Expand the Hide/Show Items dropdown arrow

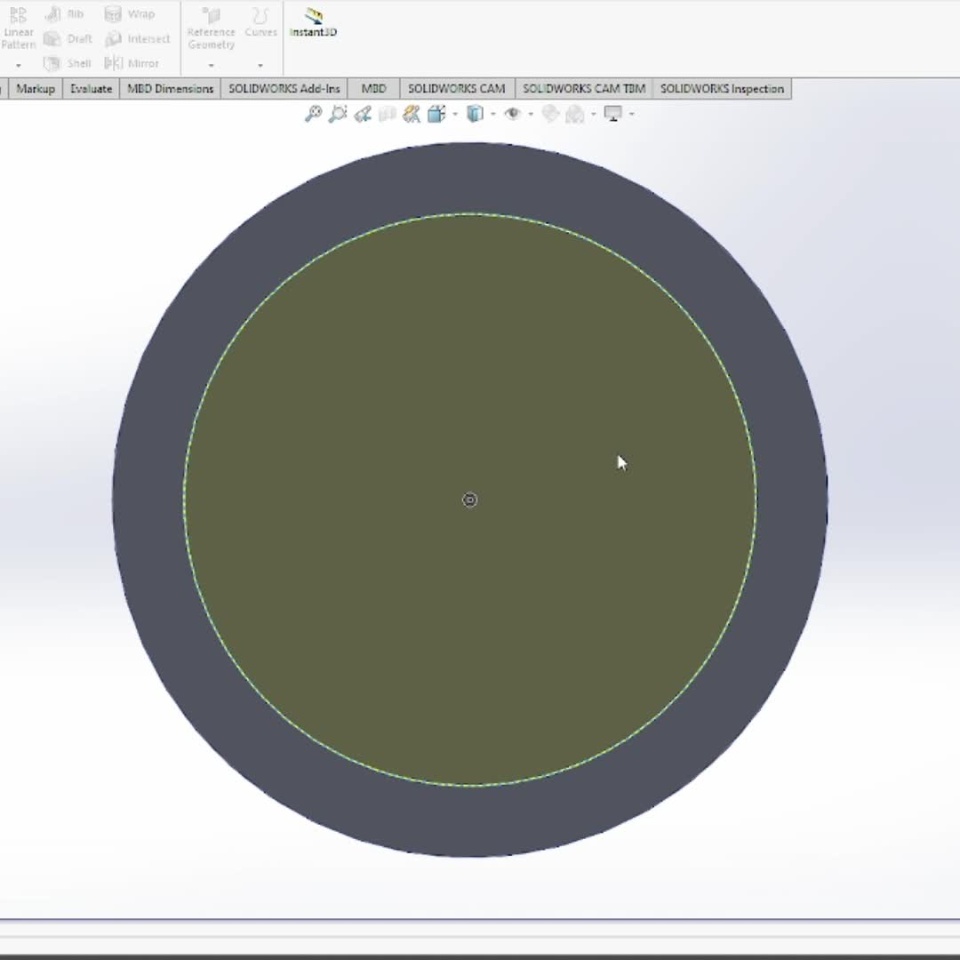(x=530, y=114)
